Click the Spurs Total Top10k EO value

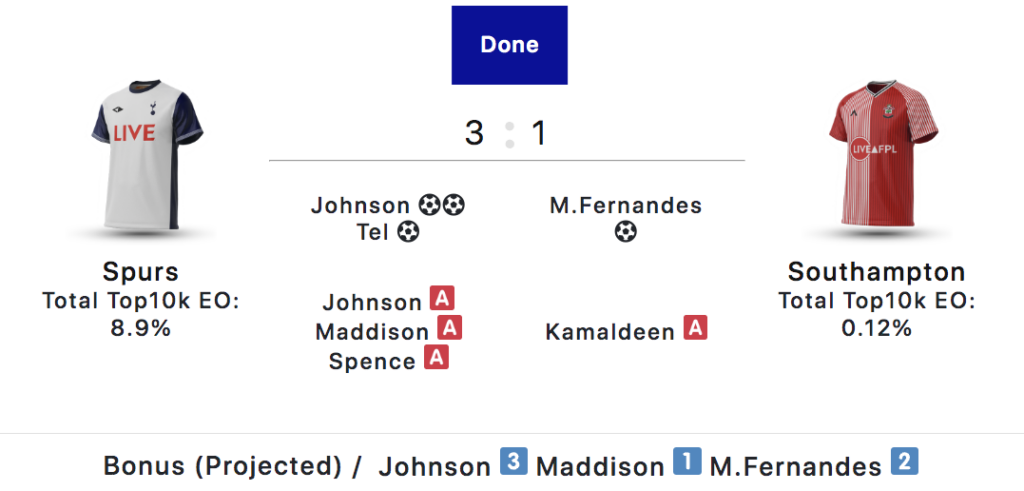141,328
